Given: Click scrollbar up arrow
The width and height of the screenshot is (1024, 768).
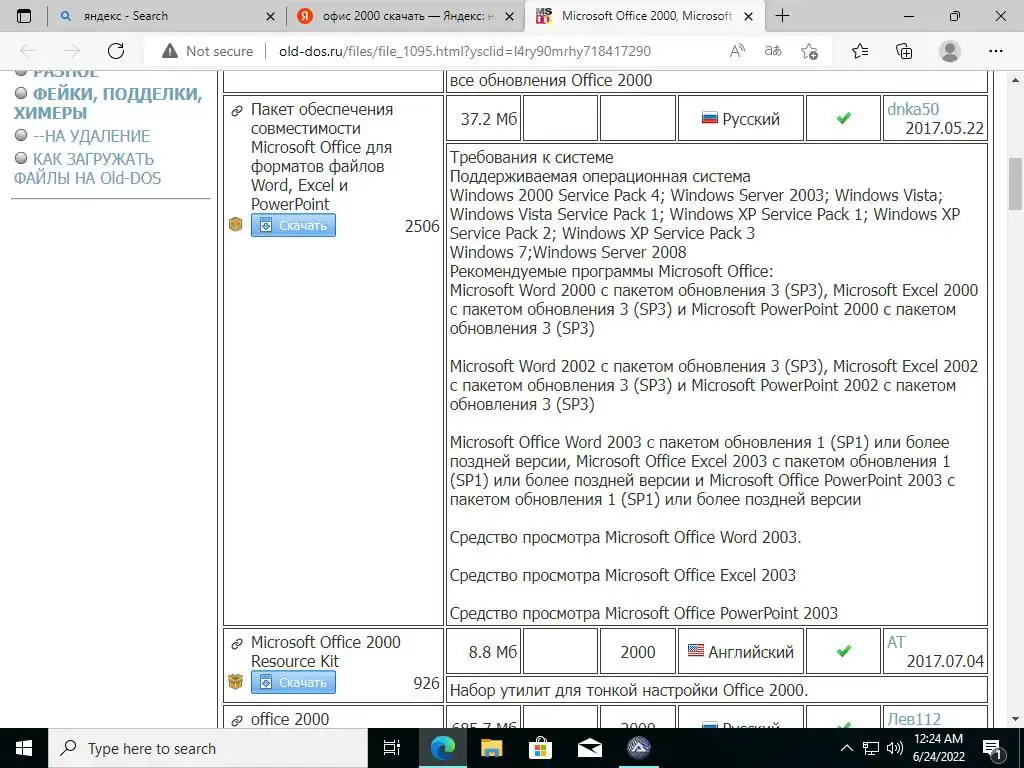Looking at the screenshot, I should coord(1016,80).
